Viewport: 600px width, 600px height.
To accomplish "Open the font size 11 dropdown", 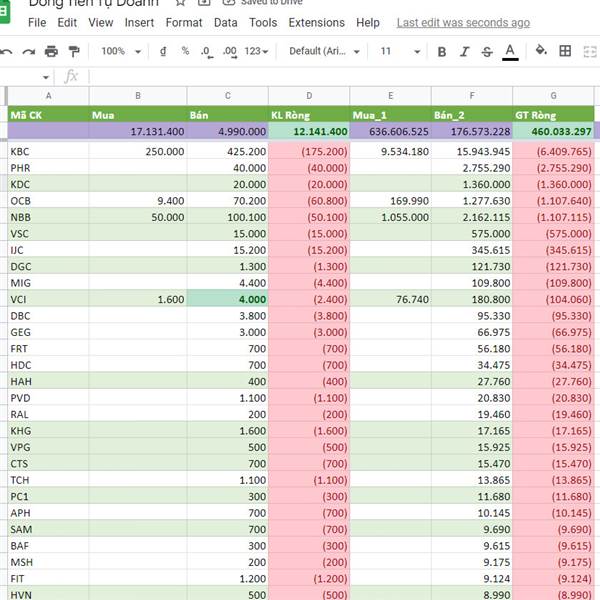I will click(x=400, y=51).
